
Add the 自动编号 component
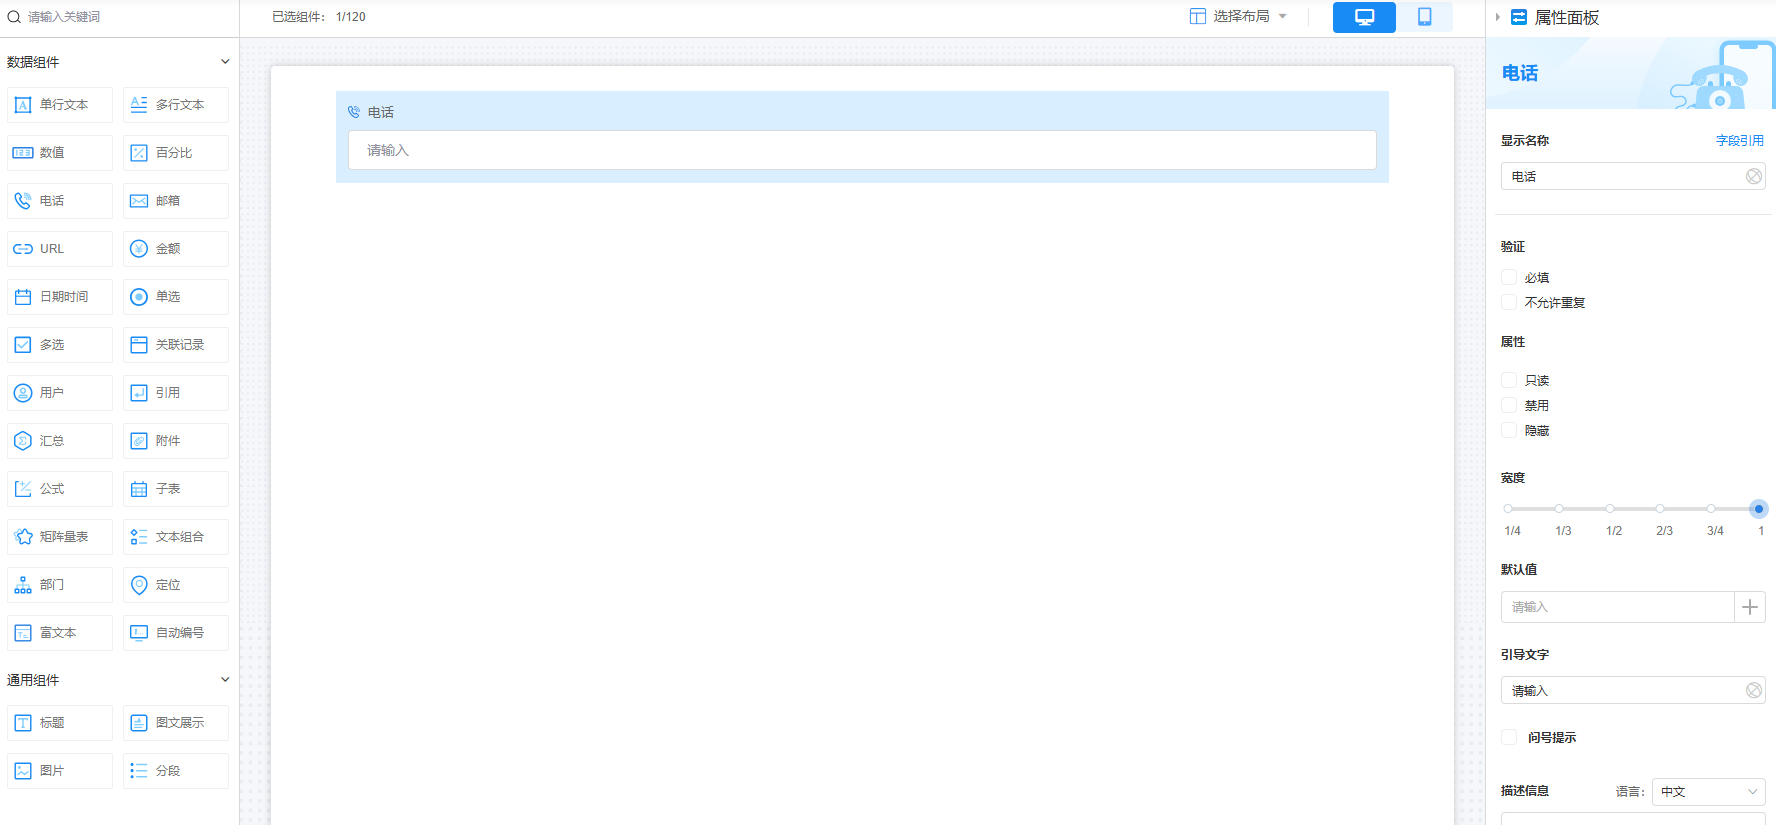point(176,633)
